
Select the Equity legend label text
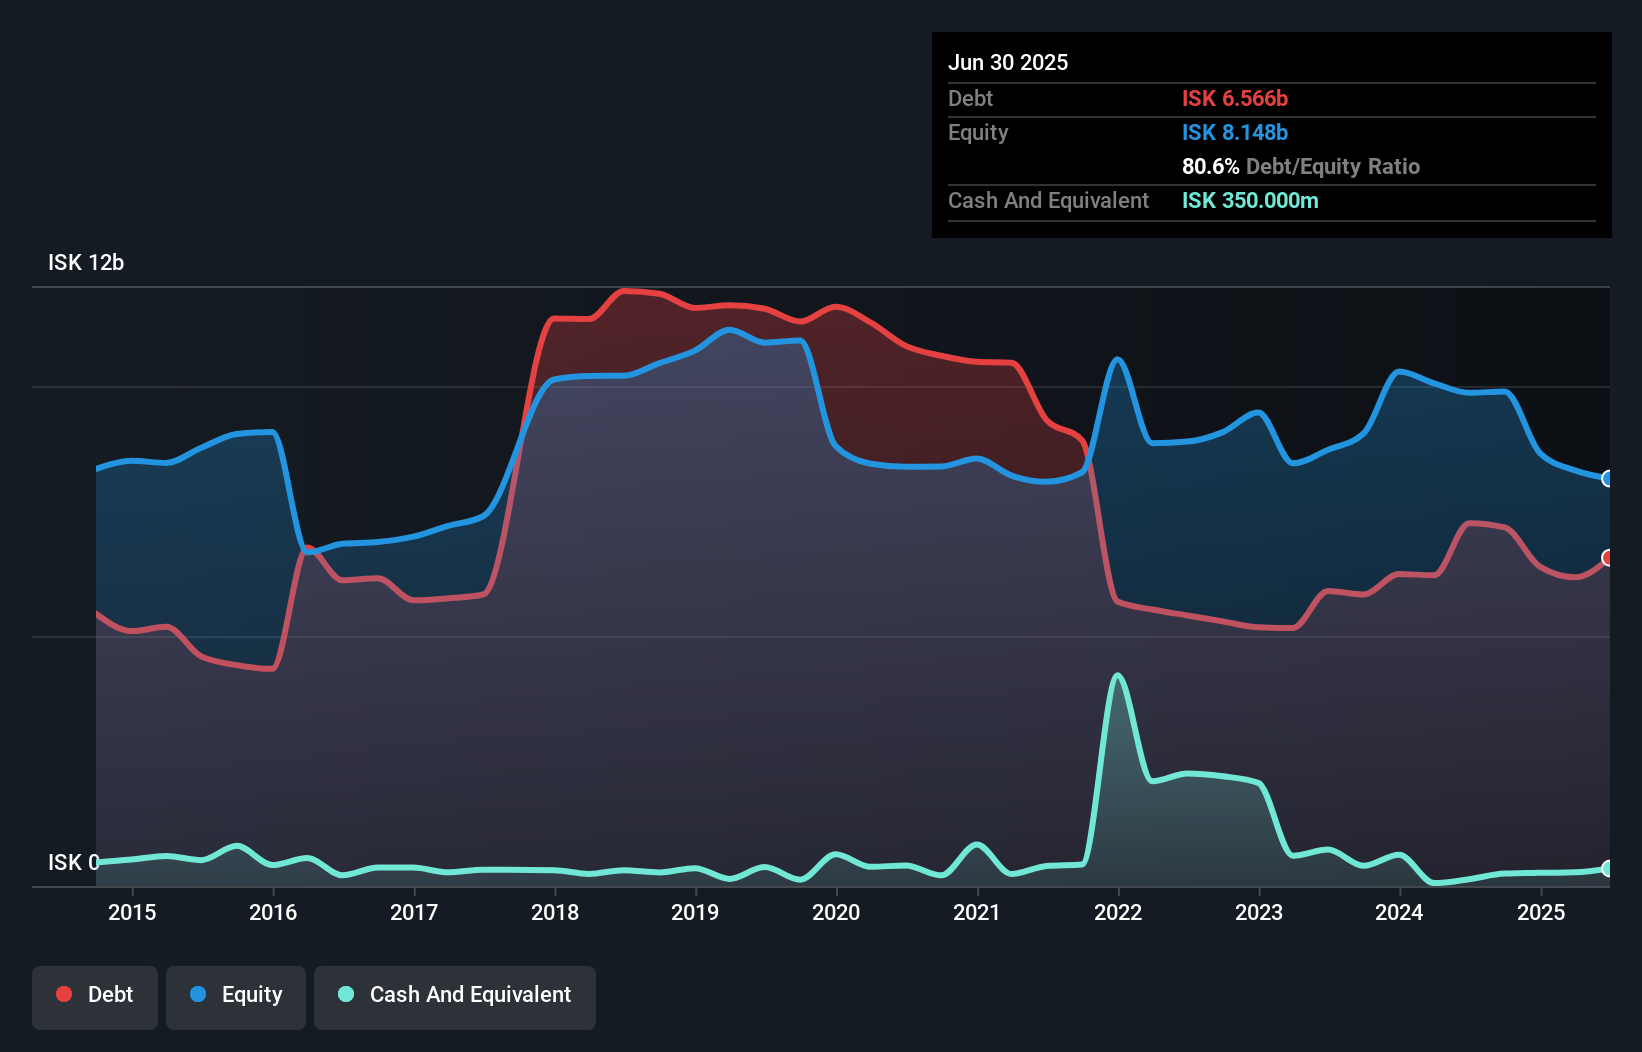point(252,994)
